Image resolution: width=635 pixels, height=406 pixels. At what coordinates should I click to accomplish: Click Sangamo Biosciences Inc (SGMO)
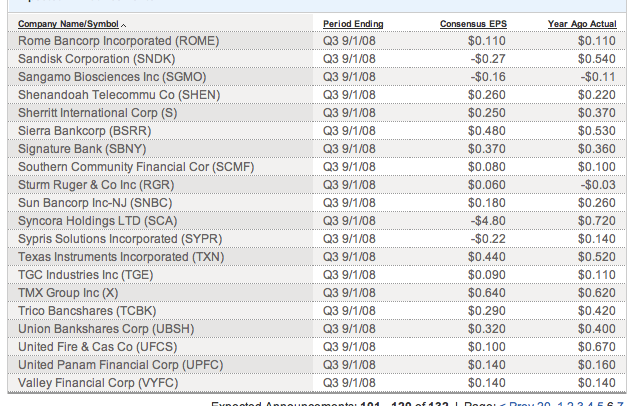point(110,77)
